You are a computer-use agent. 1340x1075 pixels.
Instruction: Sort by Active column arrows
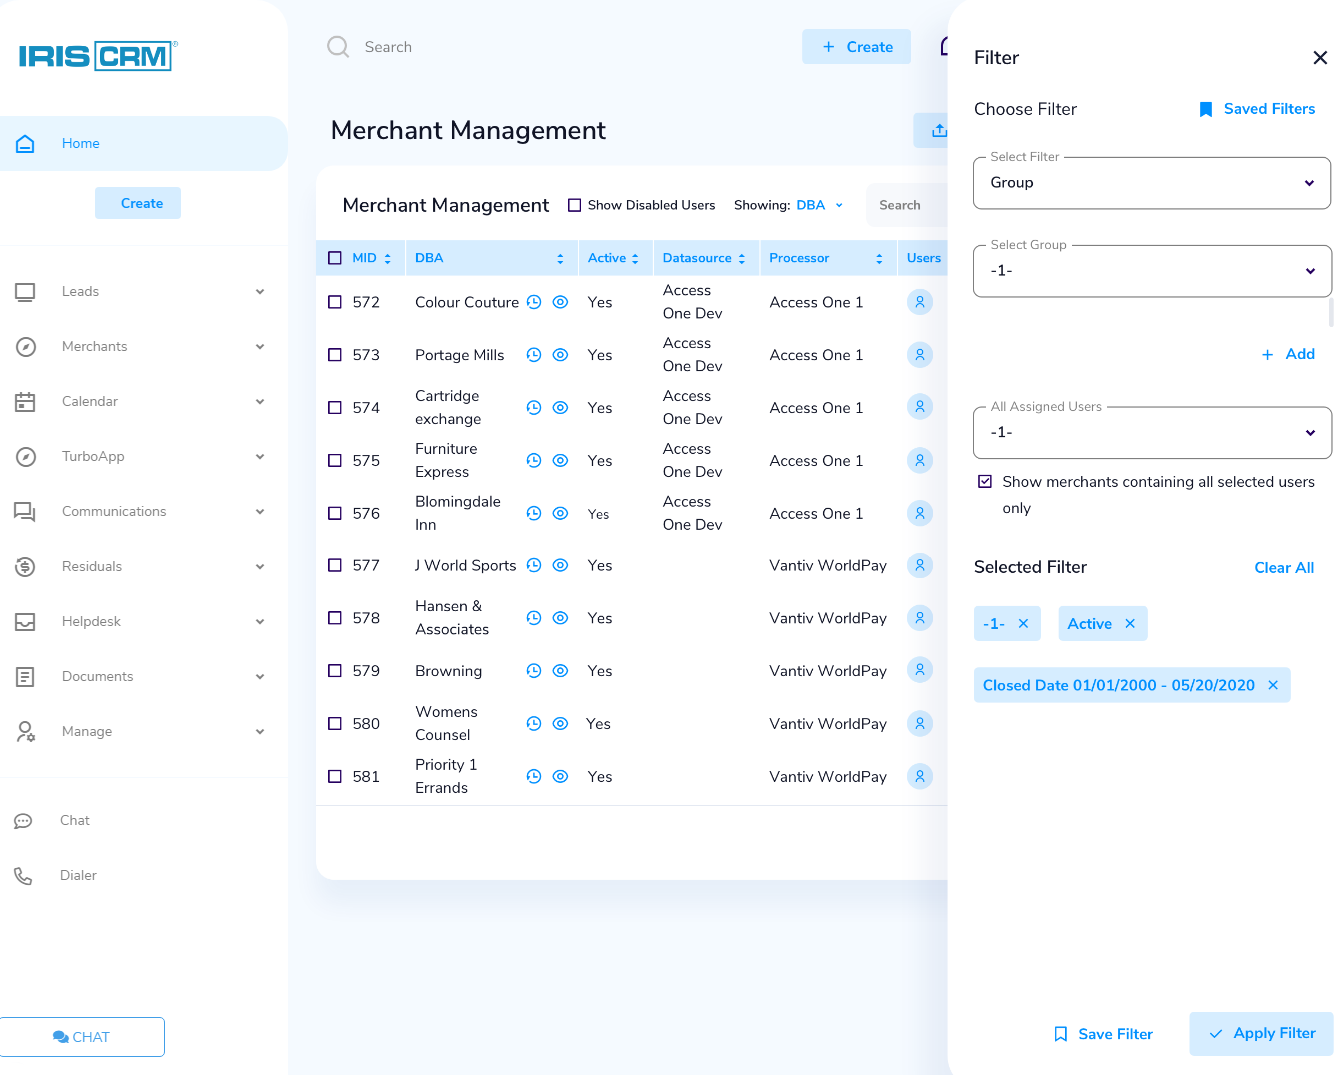[635, 259]
